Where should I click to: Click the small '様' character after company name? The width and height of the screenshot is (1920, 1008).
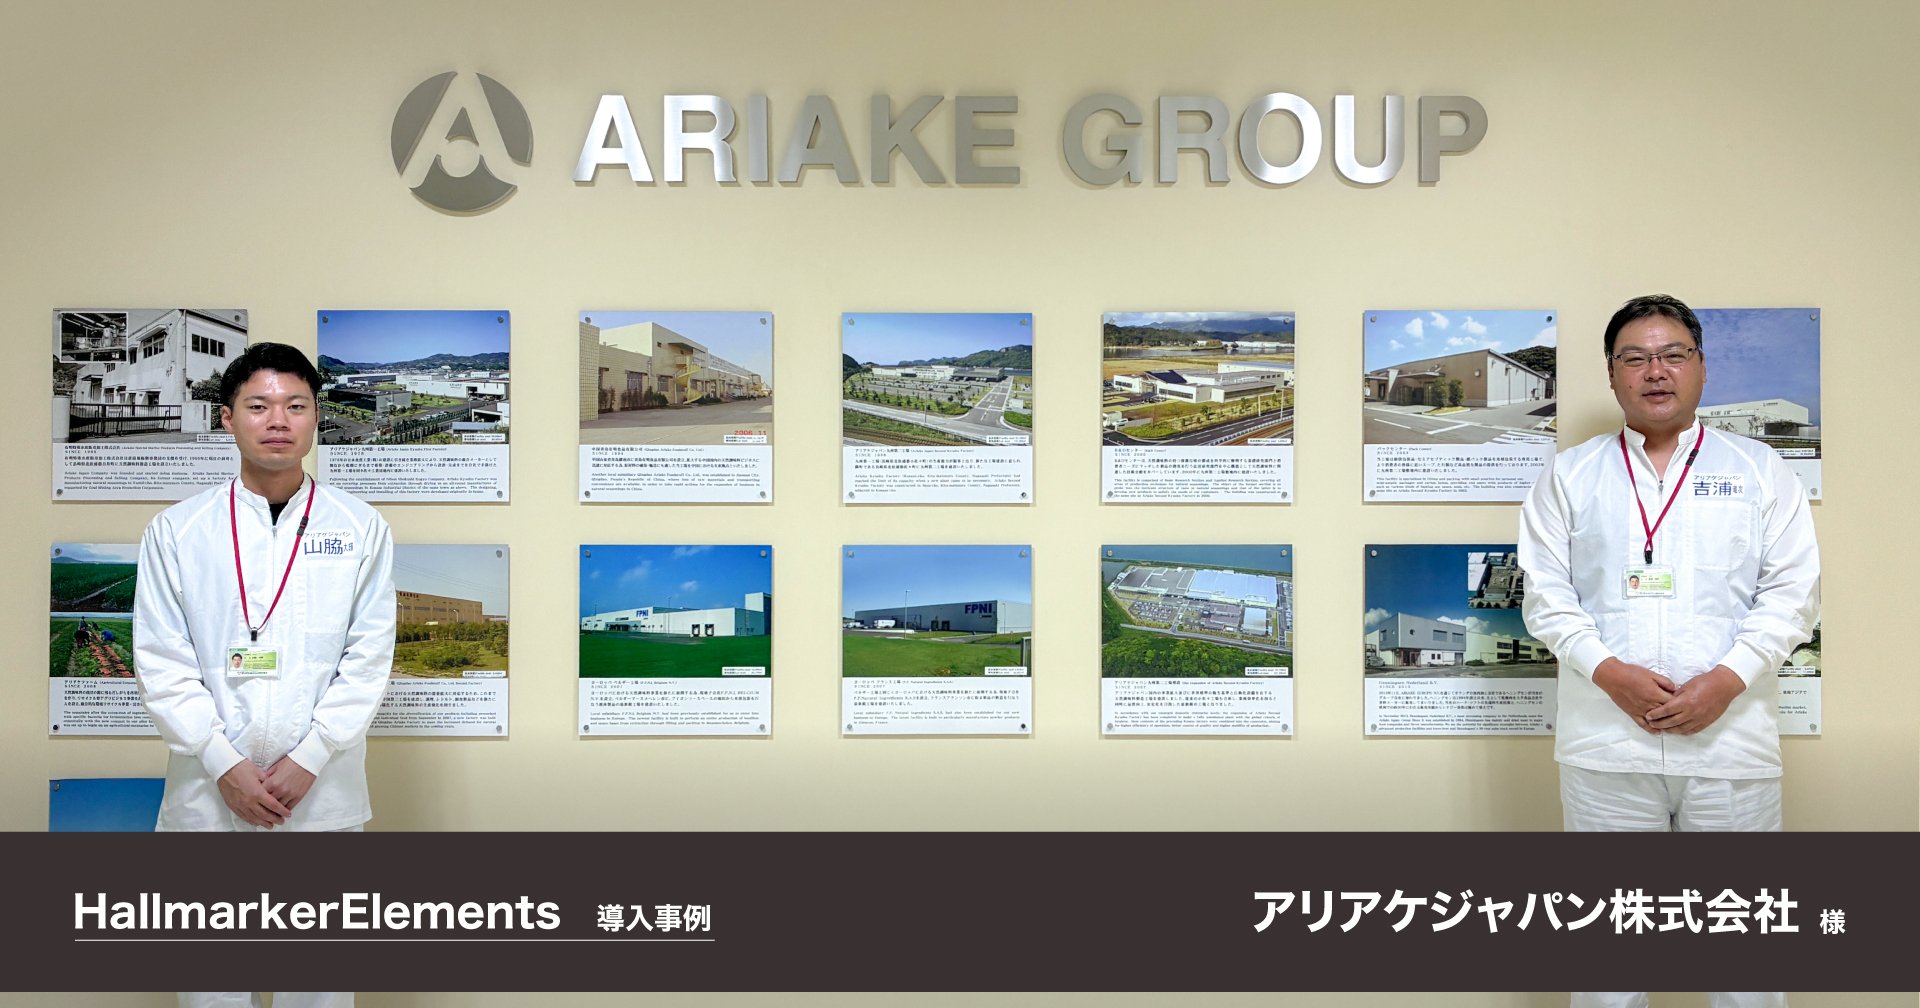(1832, 921)
